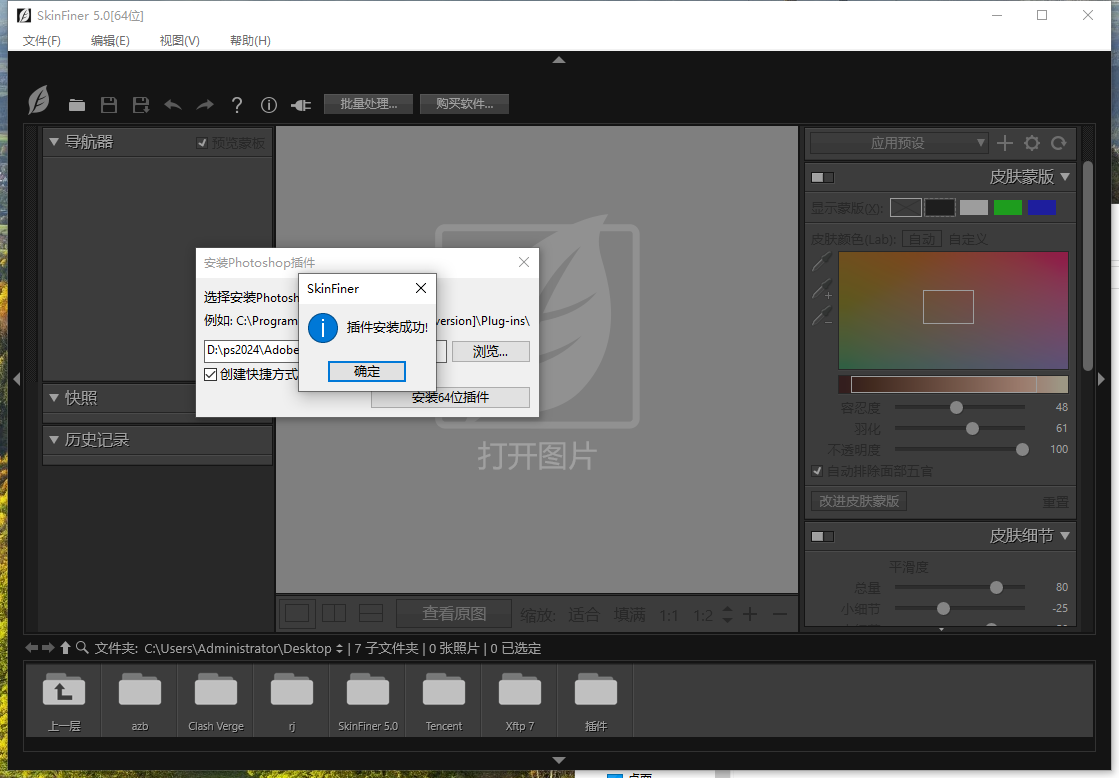Screen dimensions: 1119x778
Task: Open the 视图(V) menu
Action: coord(179,41)
